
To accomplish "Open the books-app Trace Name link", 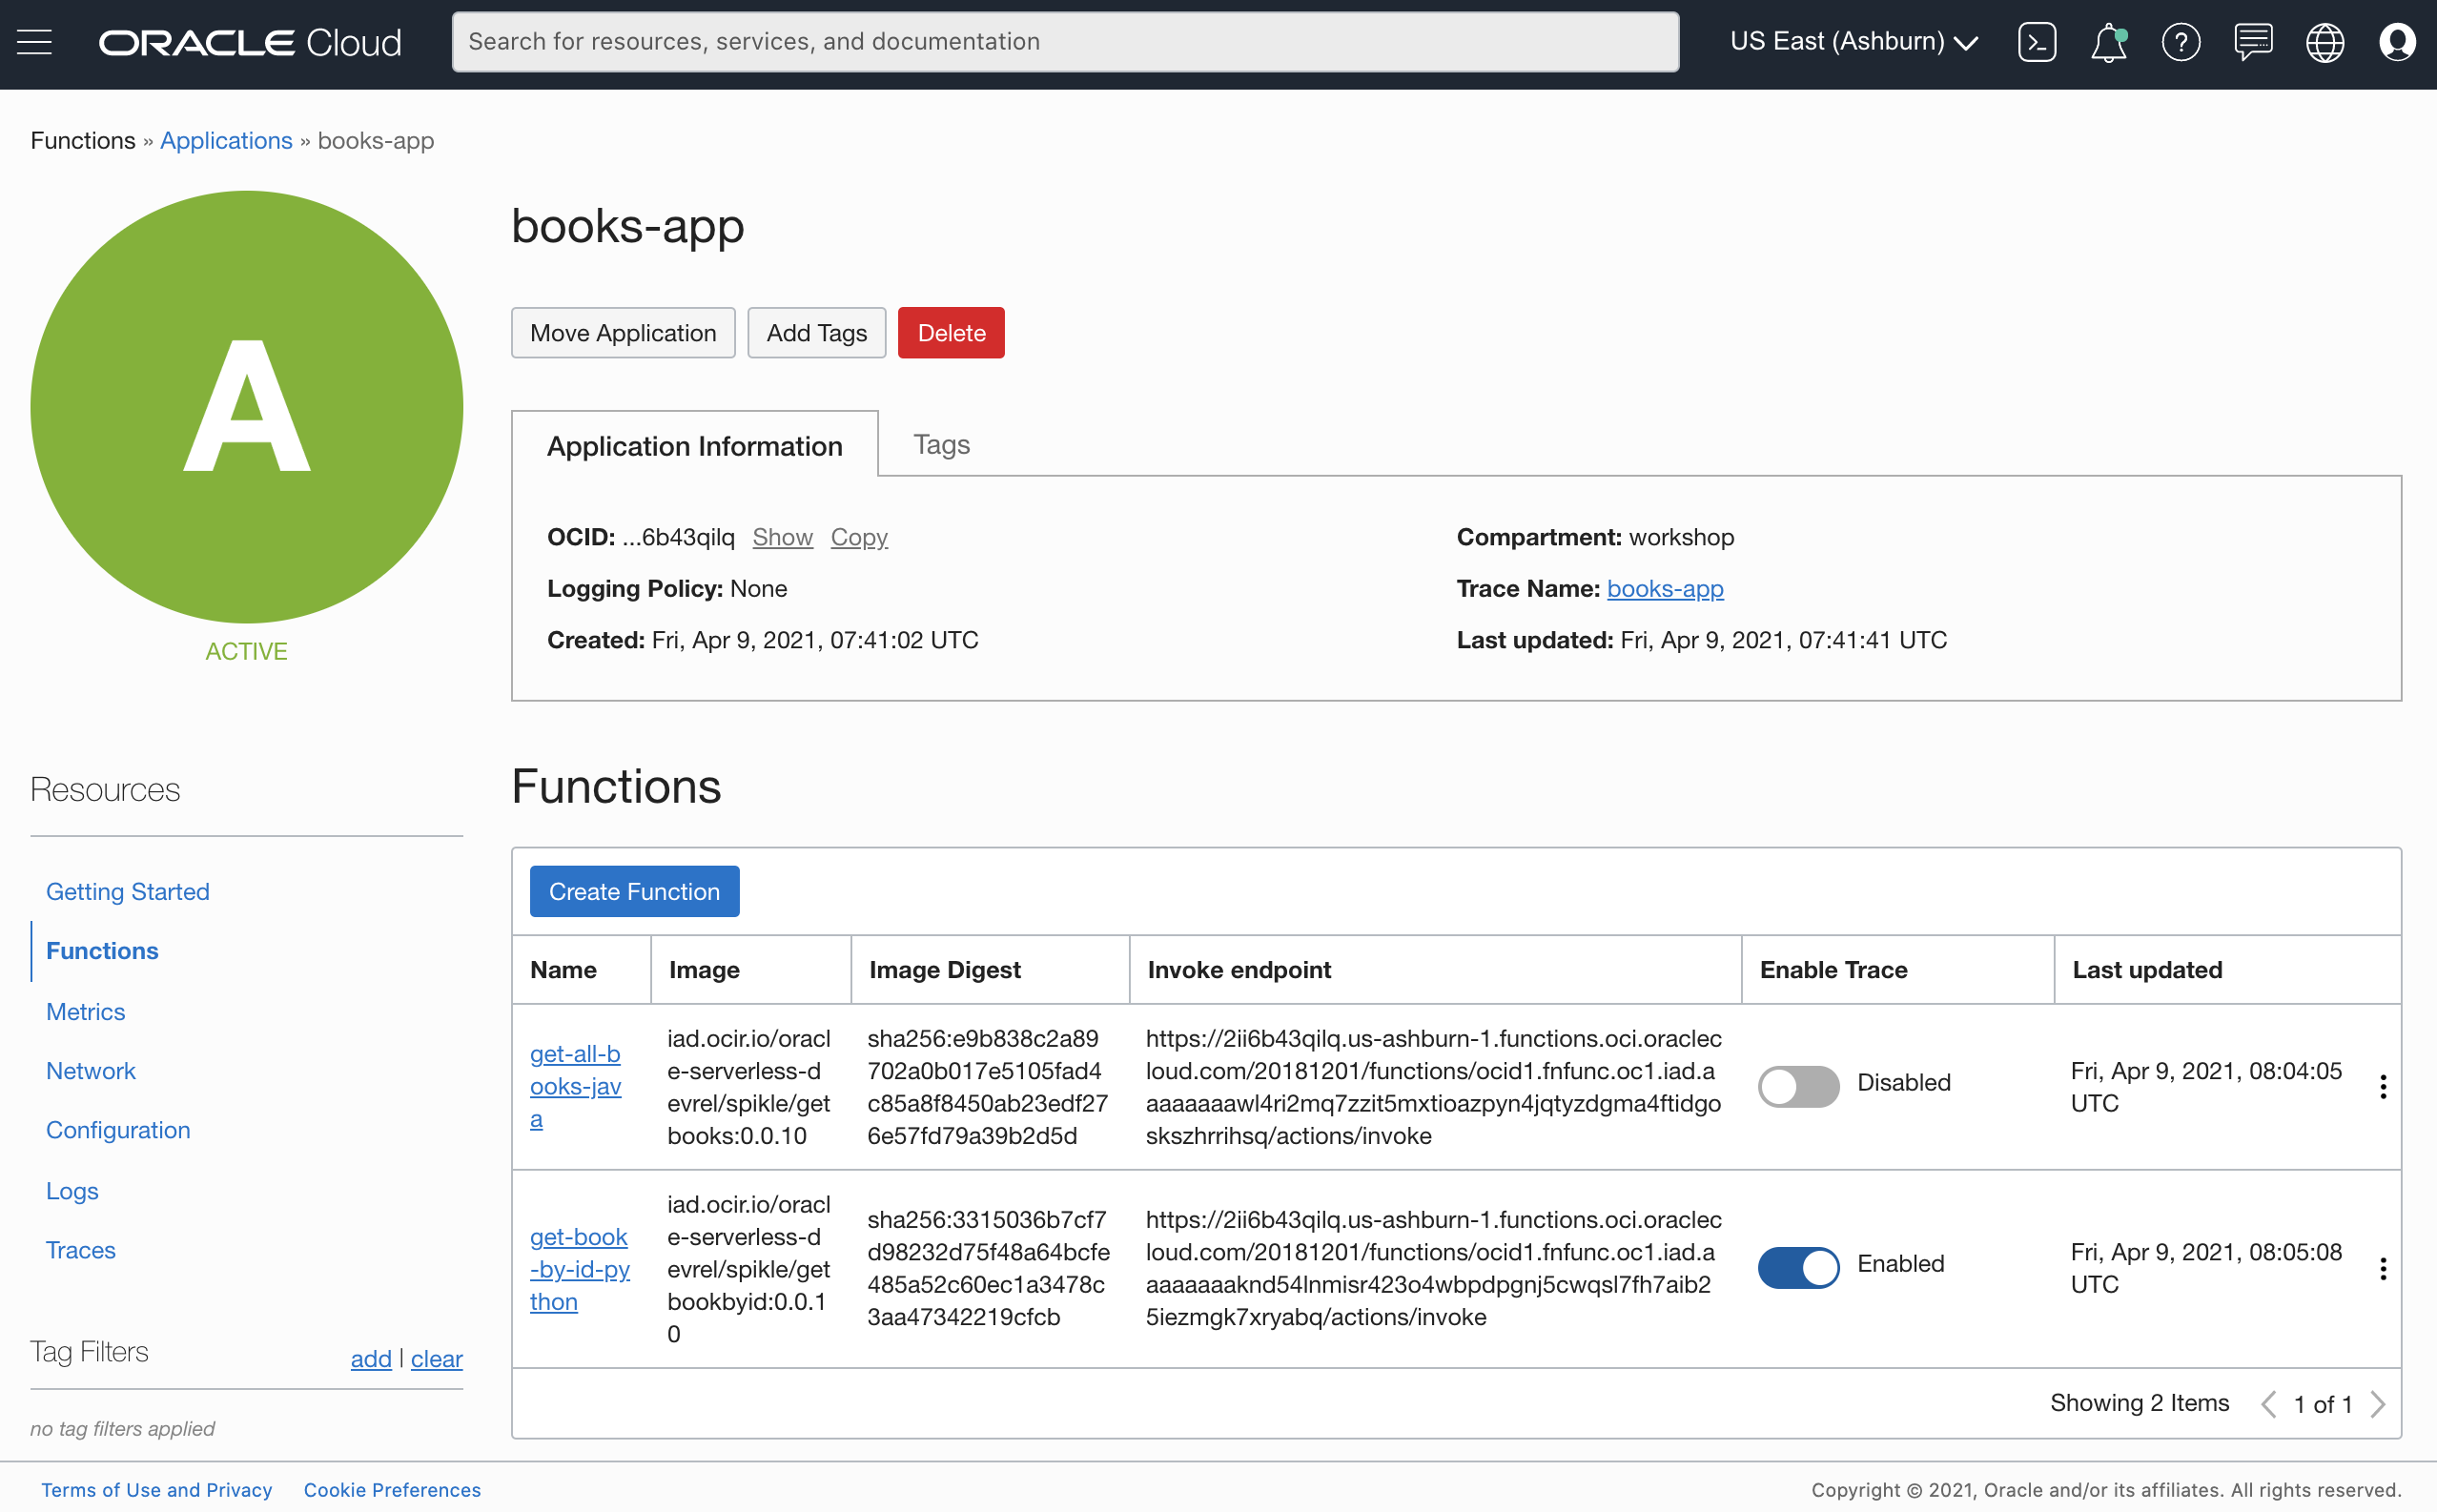I will [x=1664, y=588].
